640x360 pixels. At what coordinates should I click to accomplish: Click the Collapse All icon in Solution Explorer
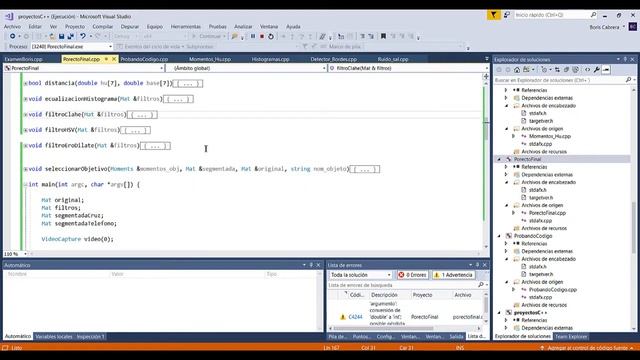[566, 70]
